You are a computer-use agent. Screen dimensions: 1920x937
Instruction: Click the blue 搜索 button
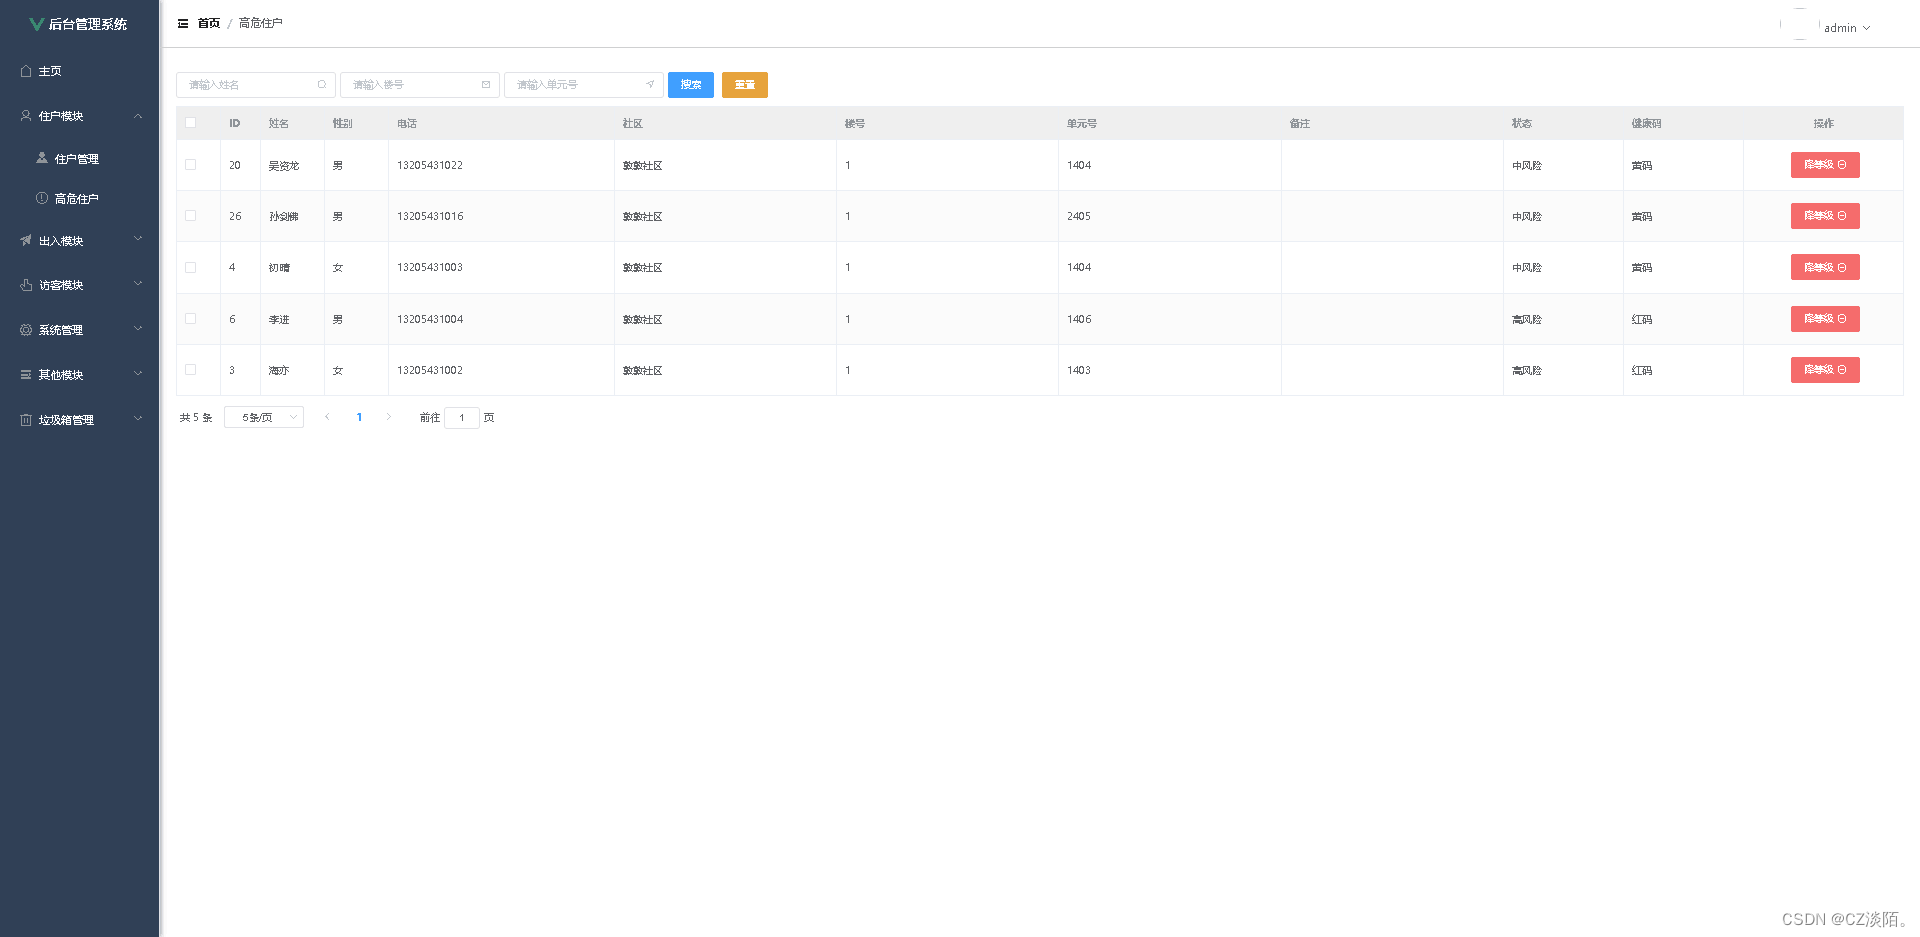[691, 85]
